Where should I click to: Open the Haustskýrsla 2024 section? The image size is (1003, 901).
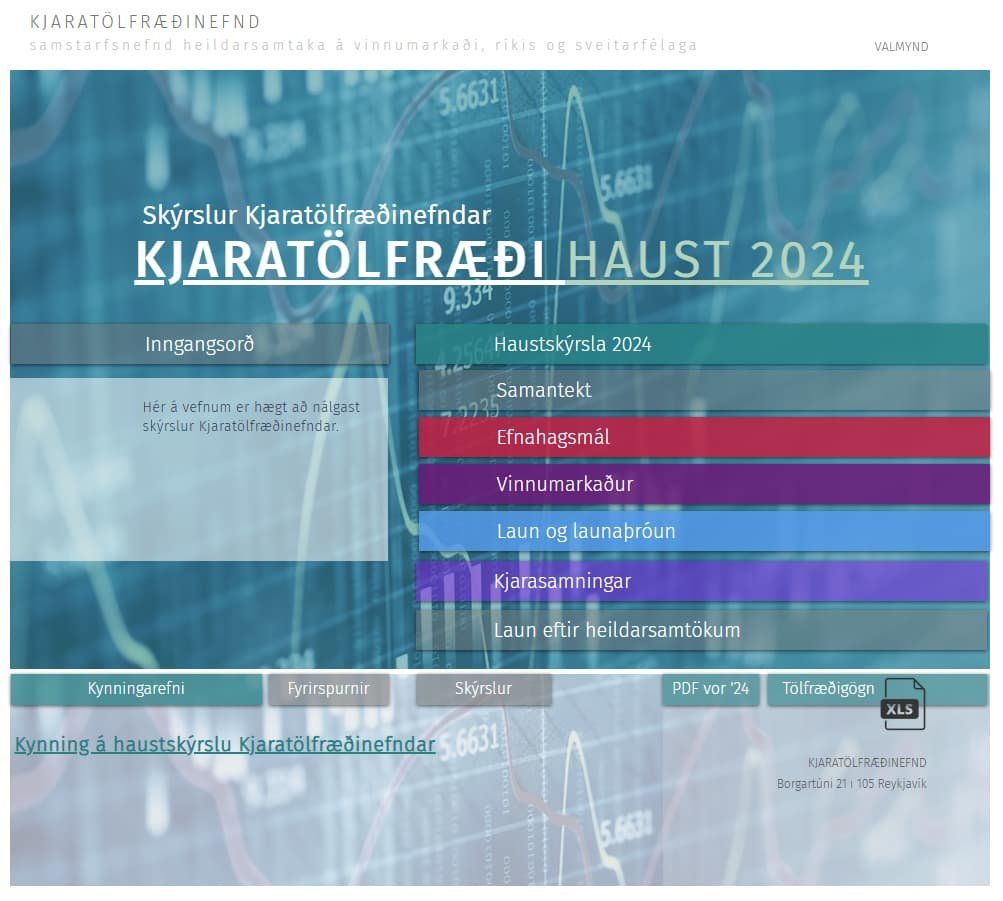(x=701, y=344)
